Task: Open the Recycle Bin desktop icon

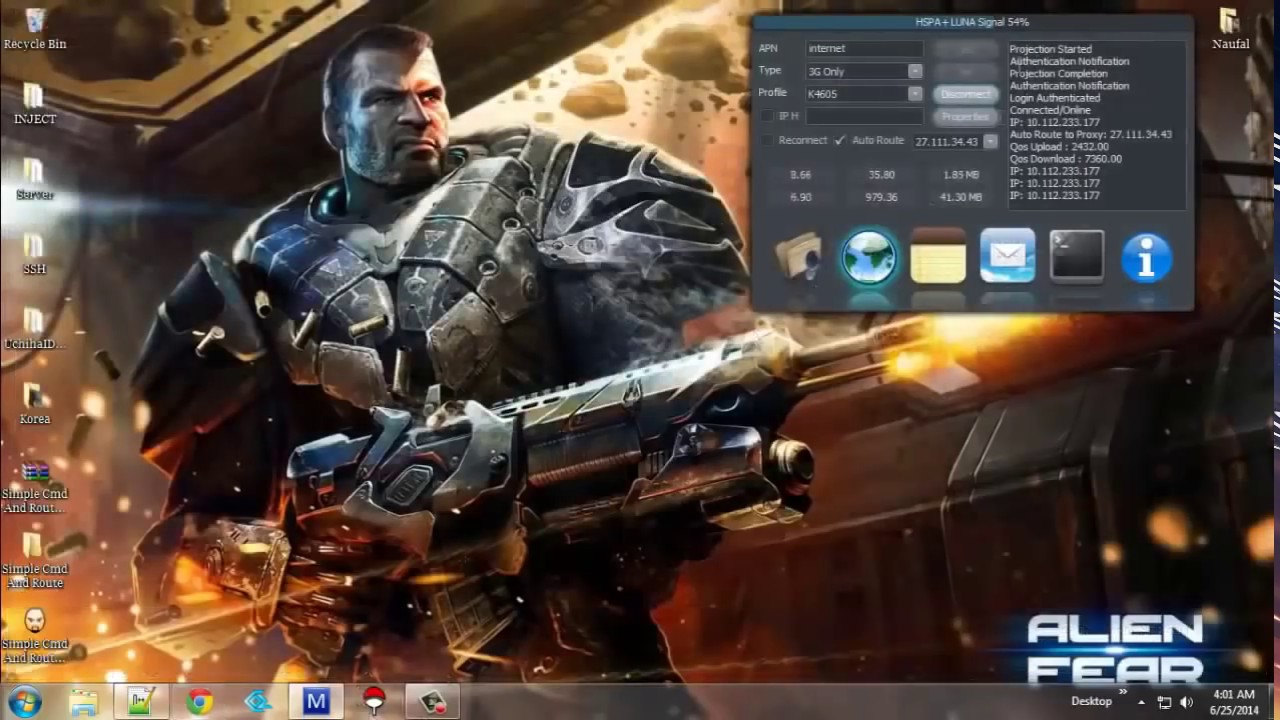Action: pyautogui.click(x=35, y=29)
